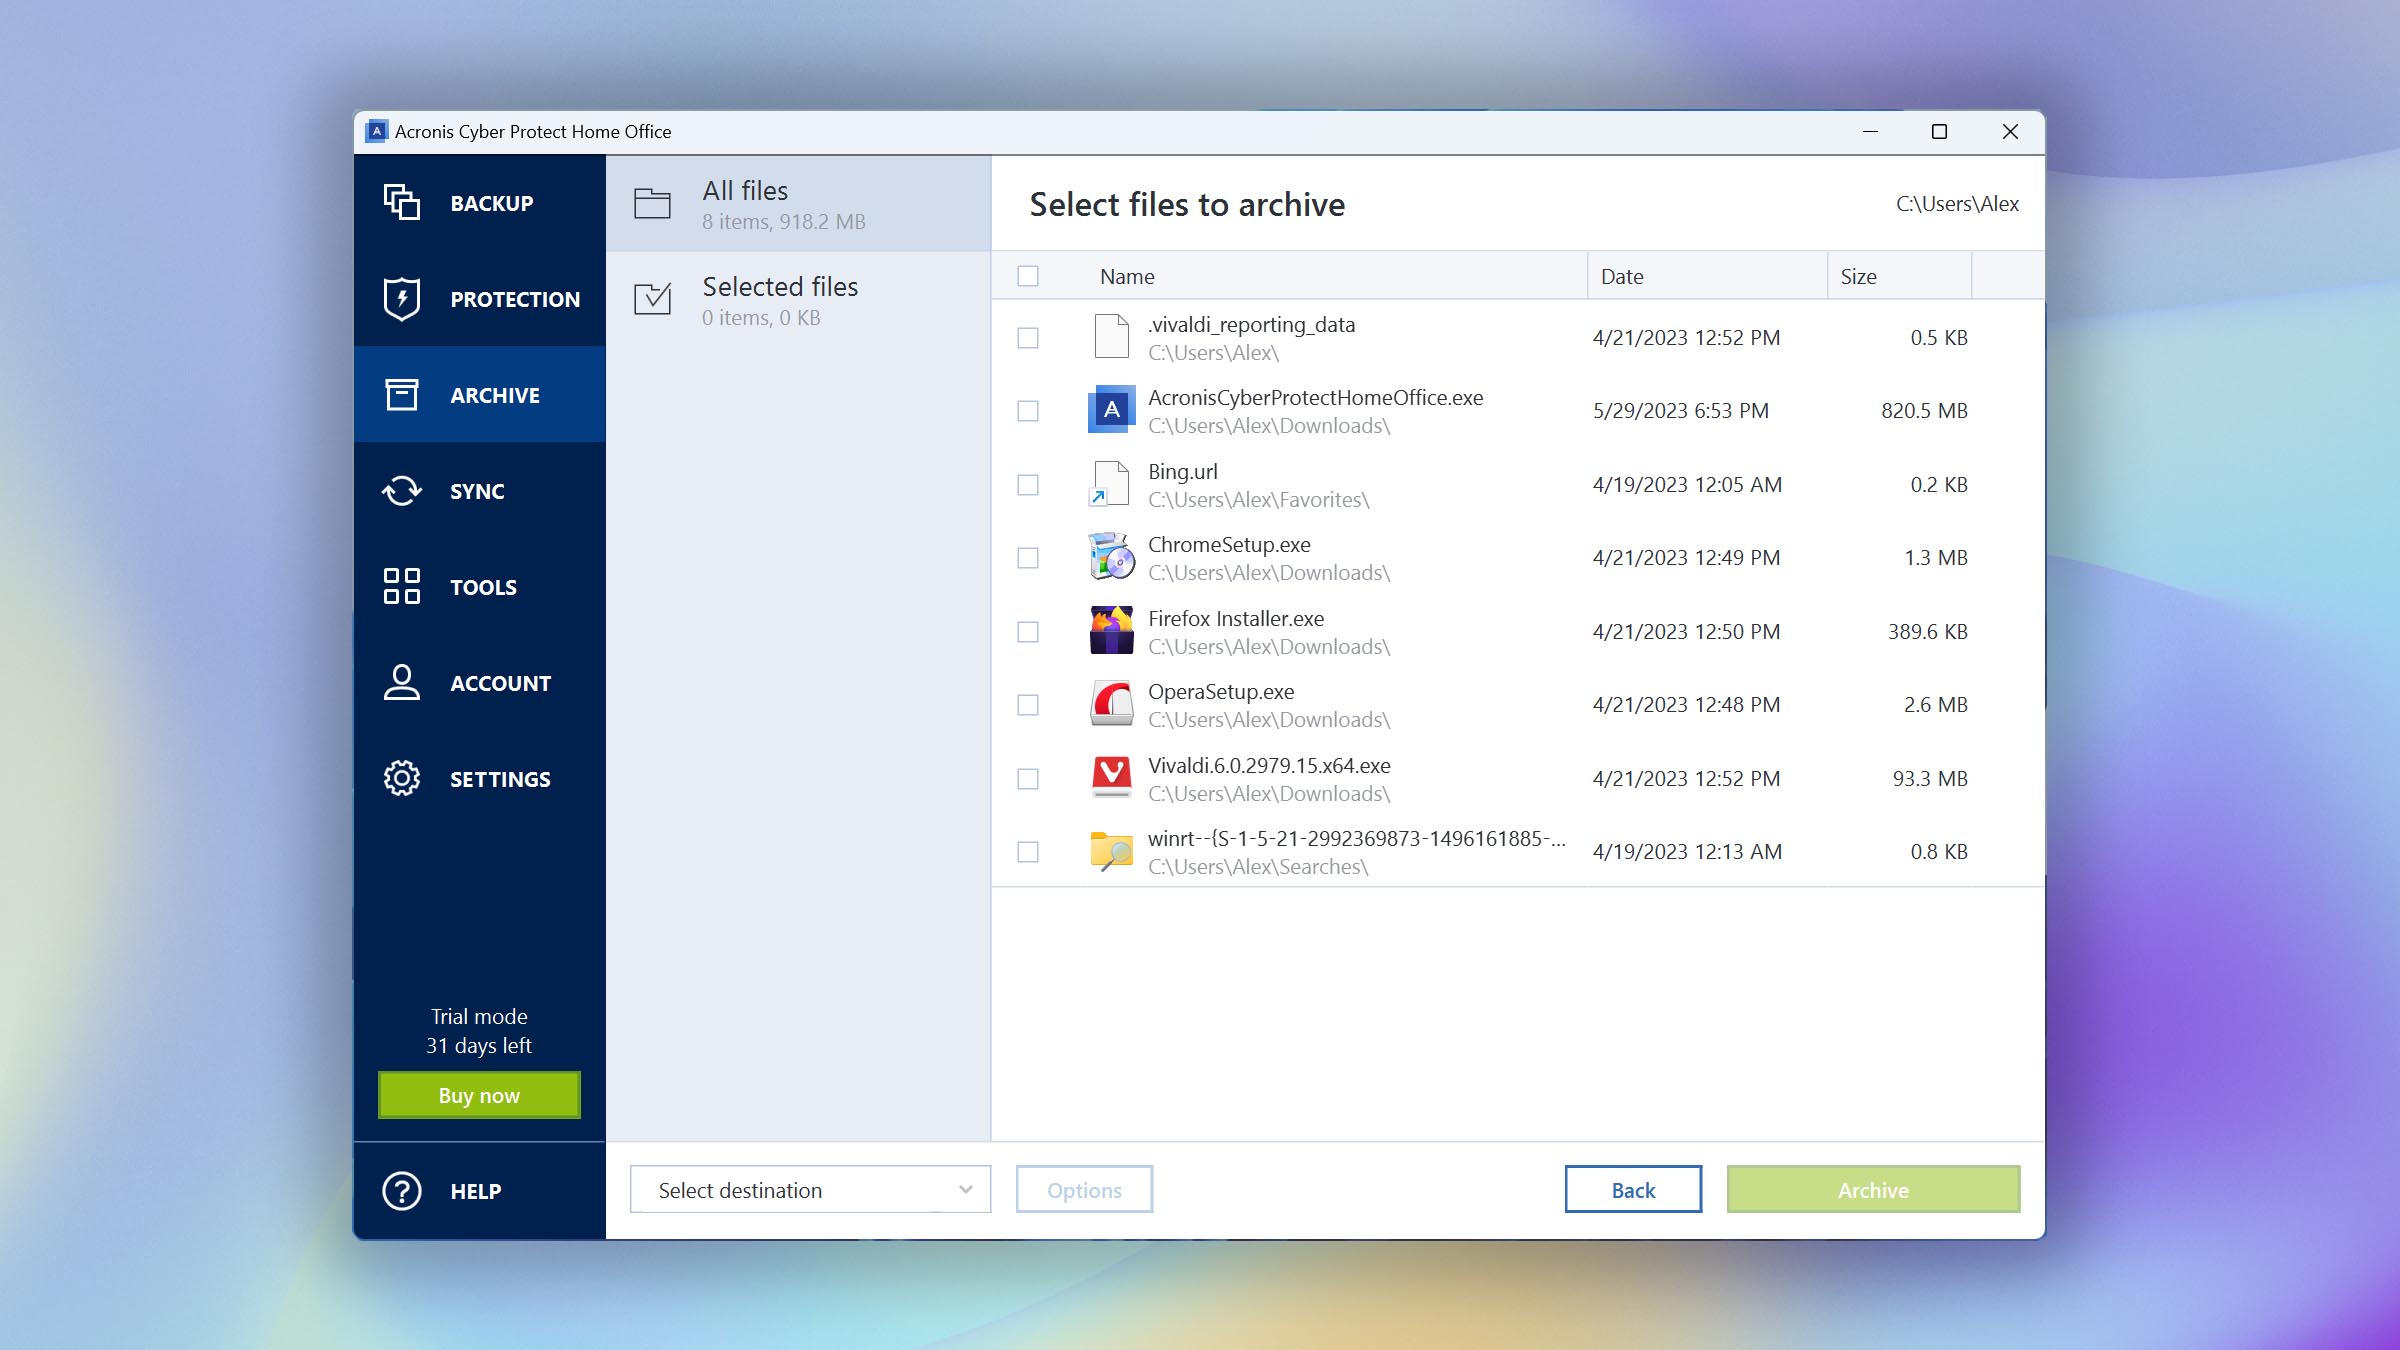Check the winrt search file checkbox

tap(1028, 852)
